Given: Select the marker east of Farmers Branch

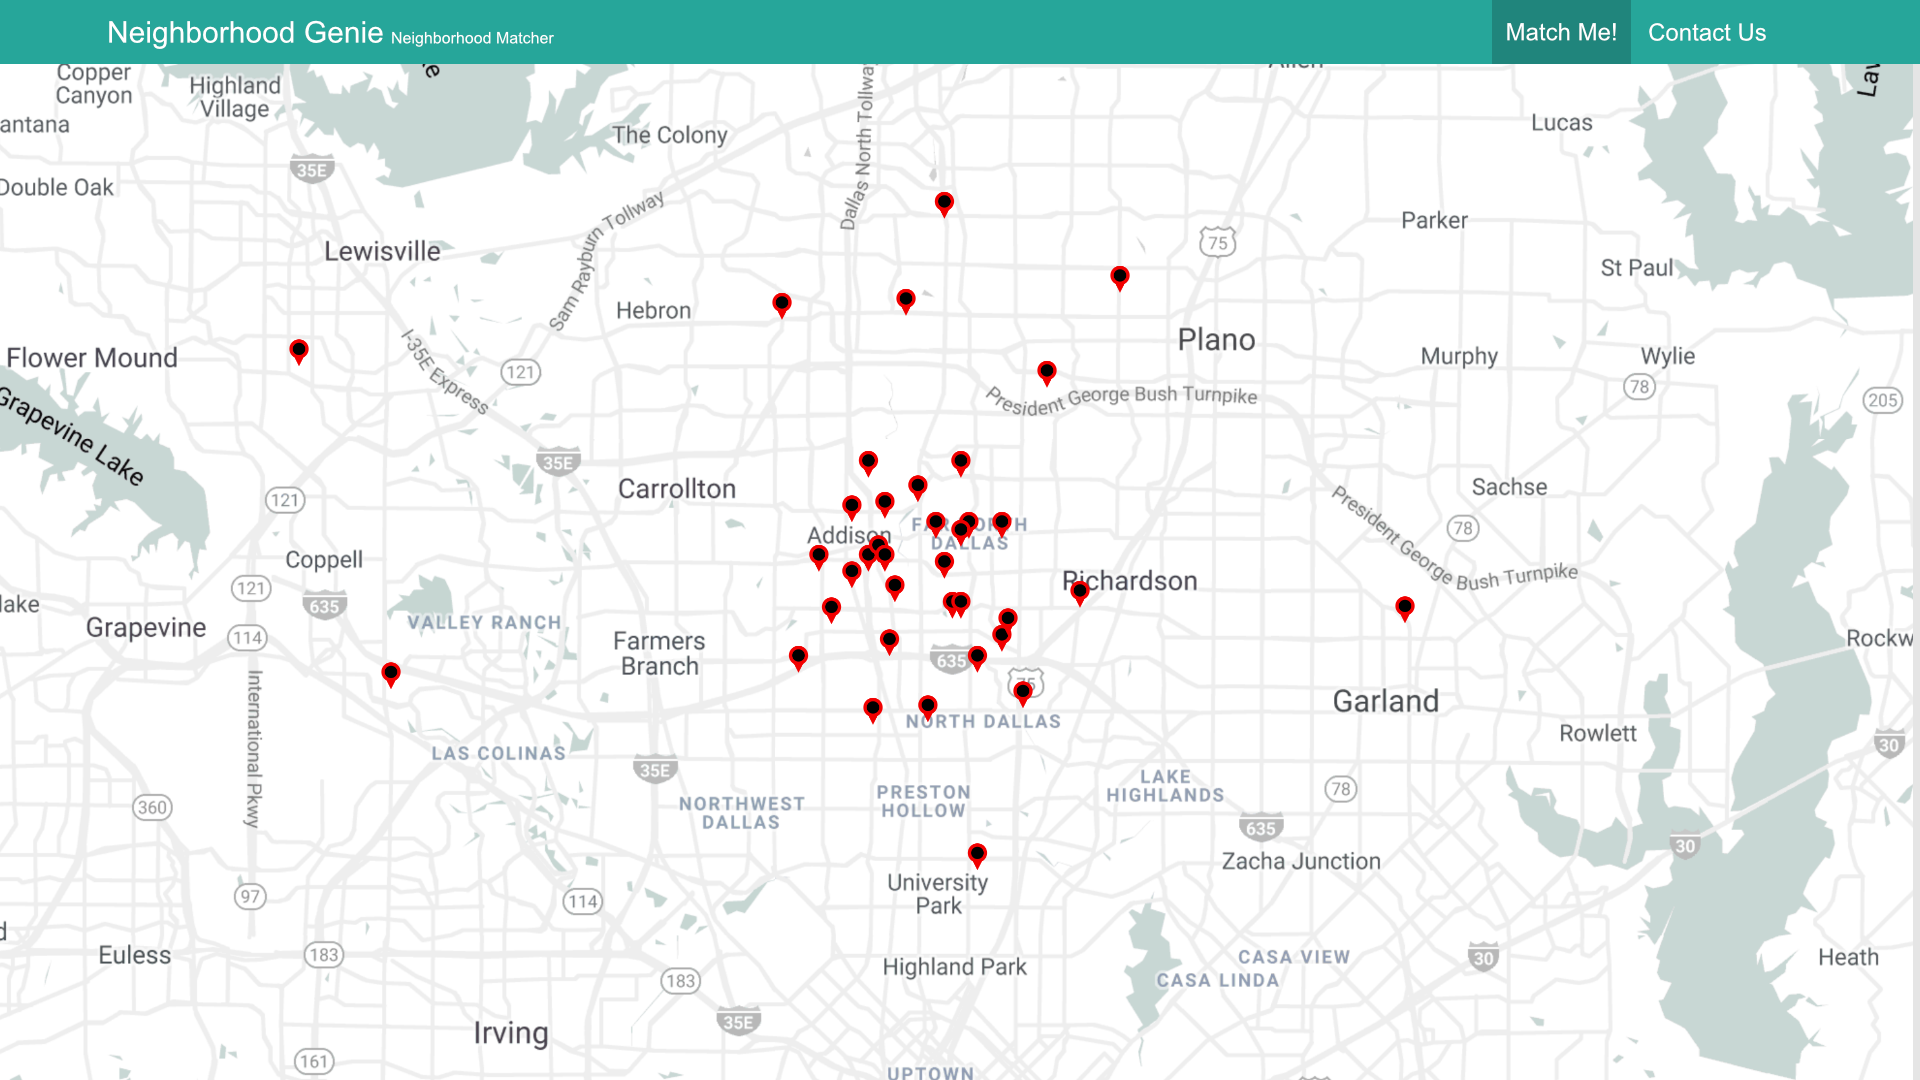Looking at the screenshot, I should [x=797, y=657].
